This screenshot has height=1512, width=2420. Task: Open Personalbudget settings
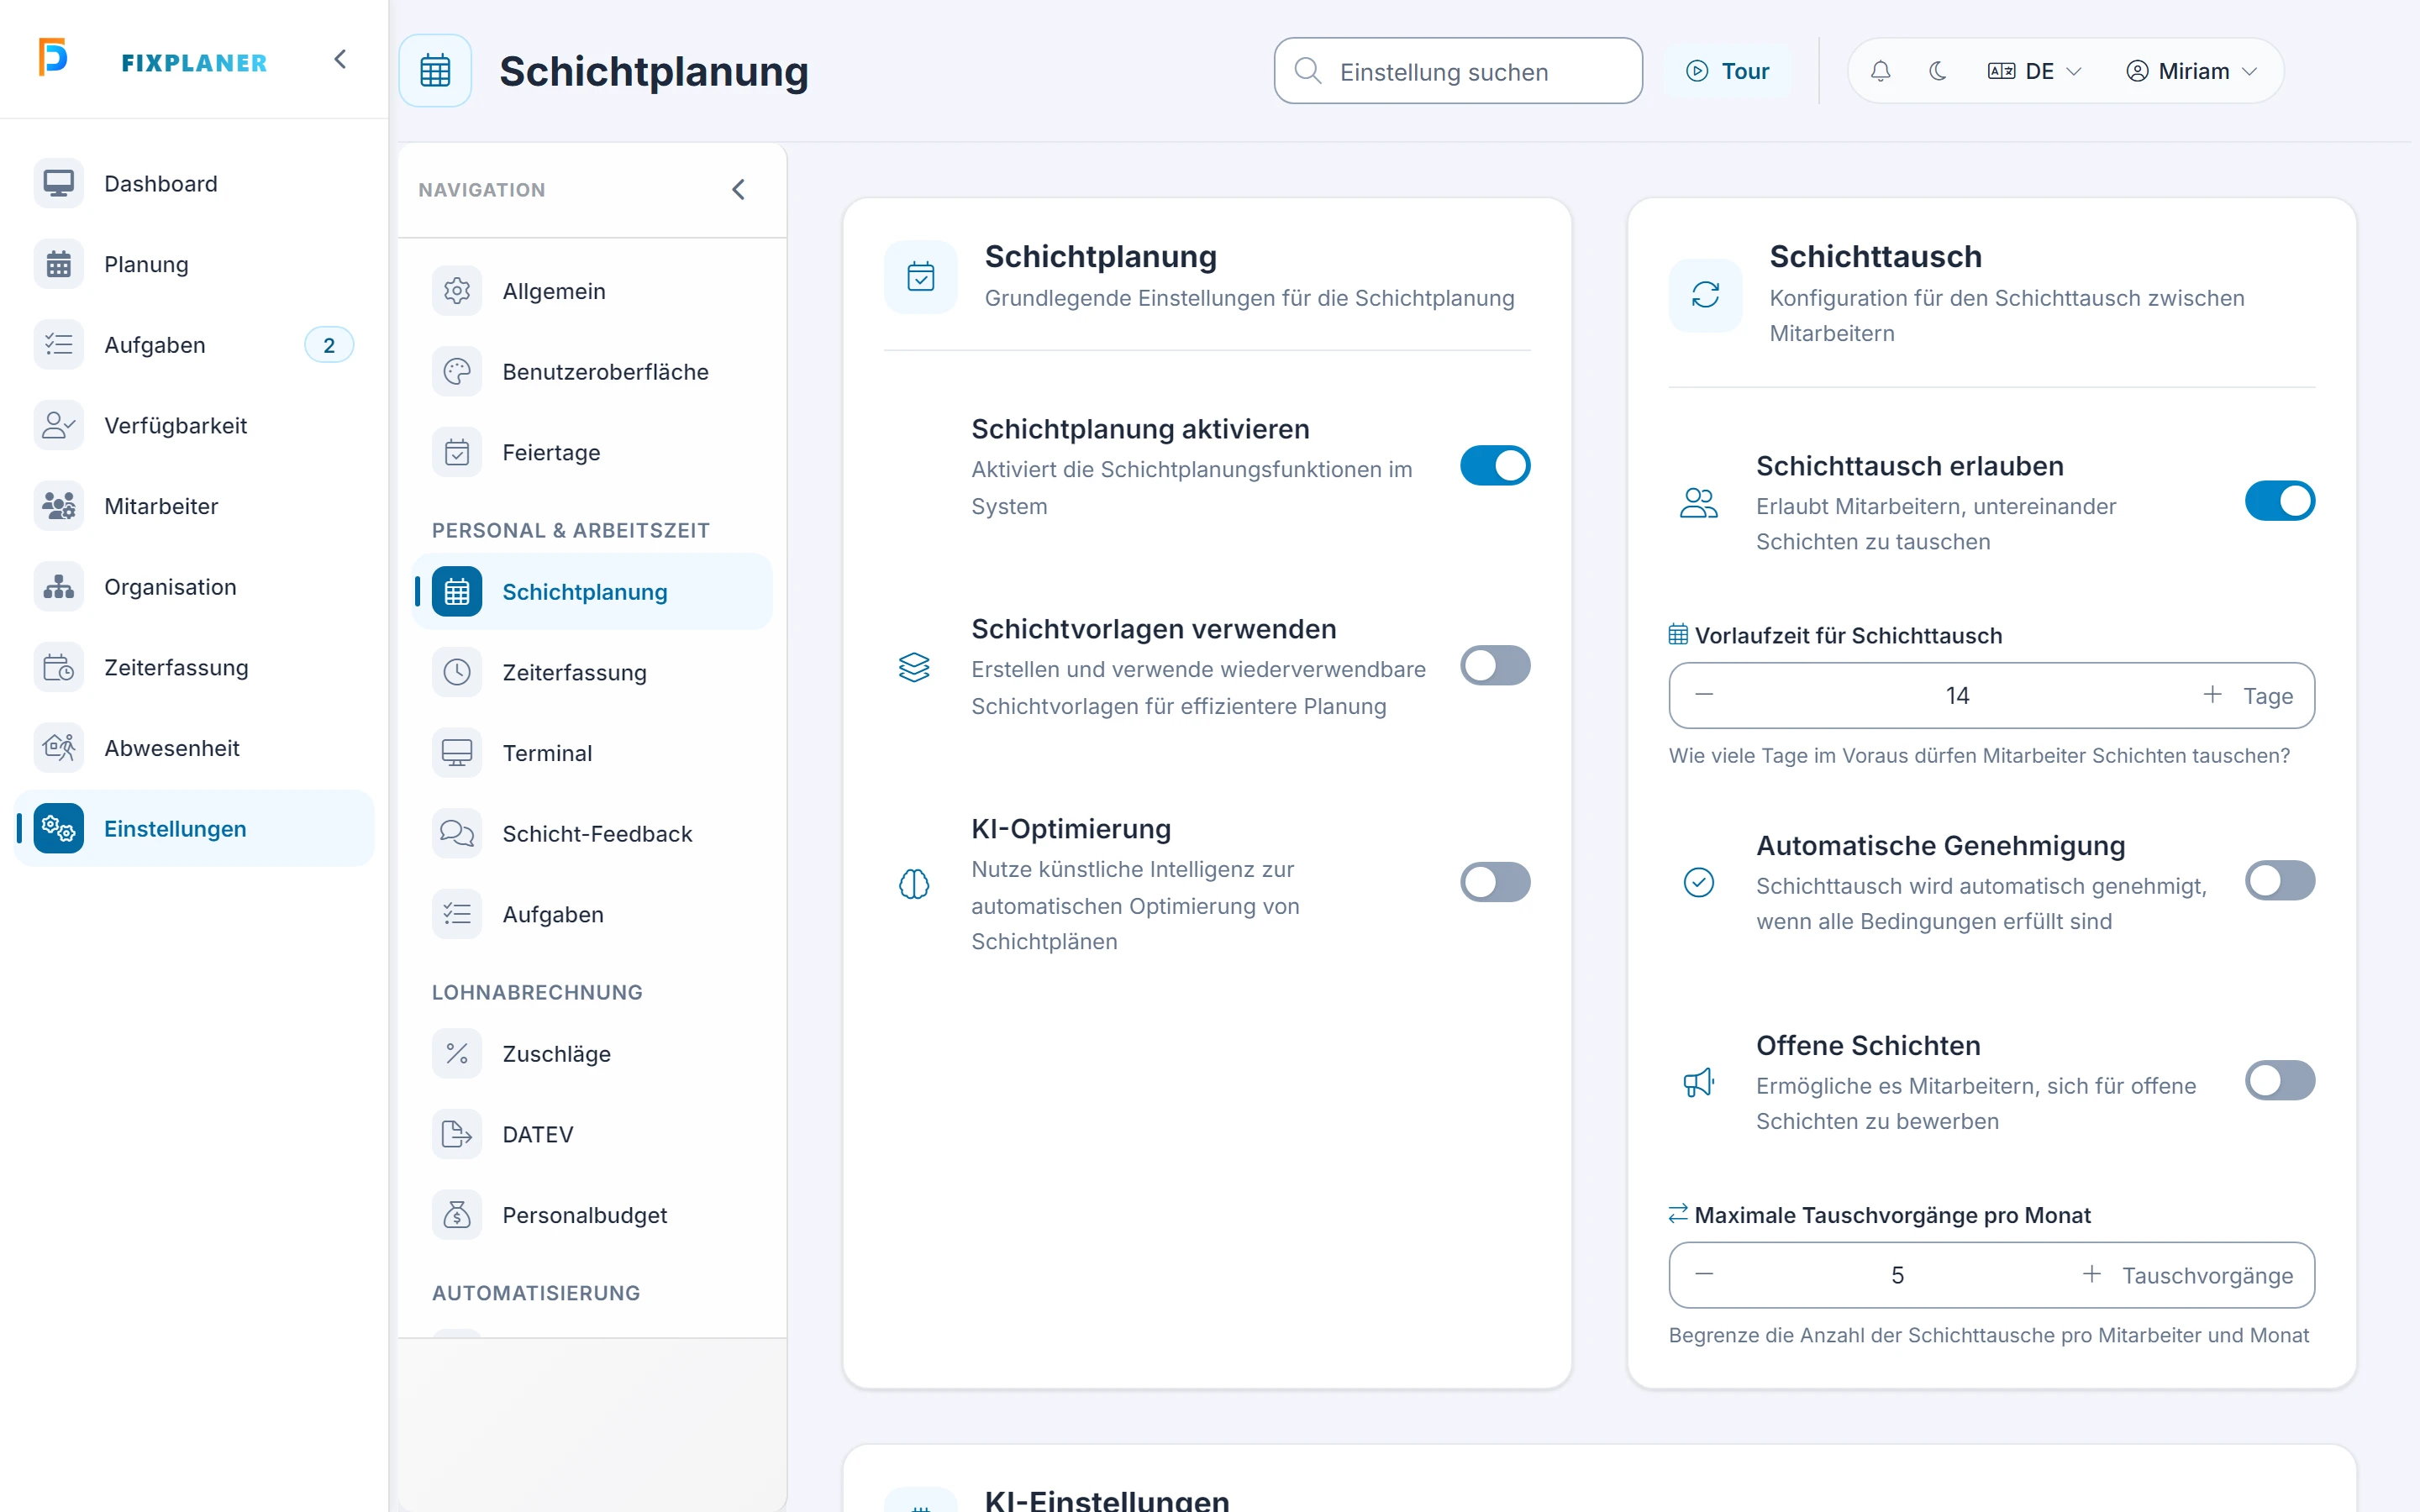(592, 1215)
